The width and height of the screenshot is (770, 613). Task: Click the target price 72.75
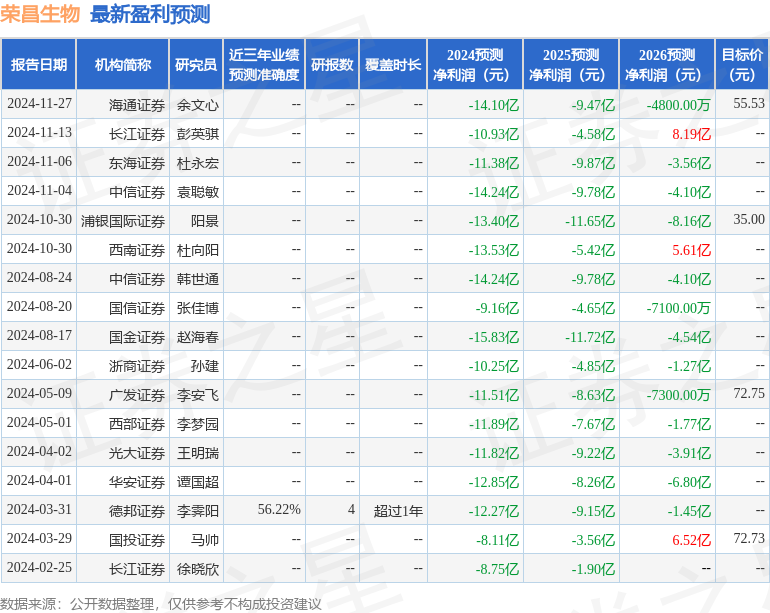pos(749,393)
